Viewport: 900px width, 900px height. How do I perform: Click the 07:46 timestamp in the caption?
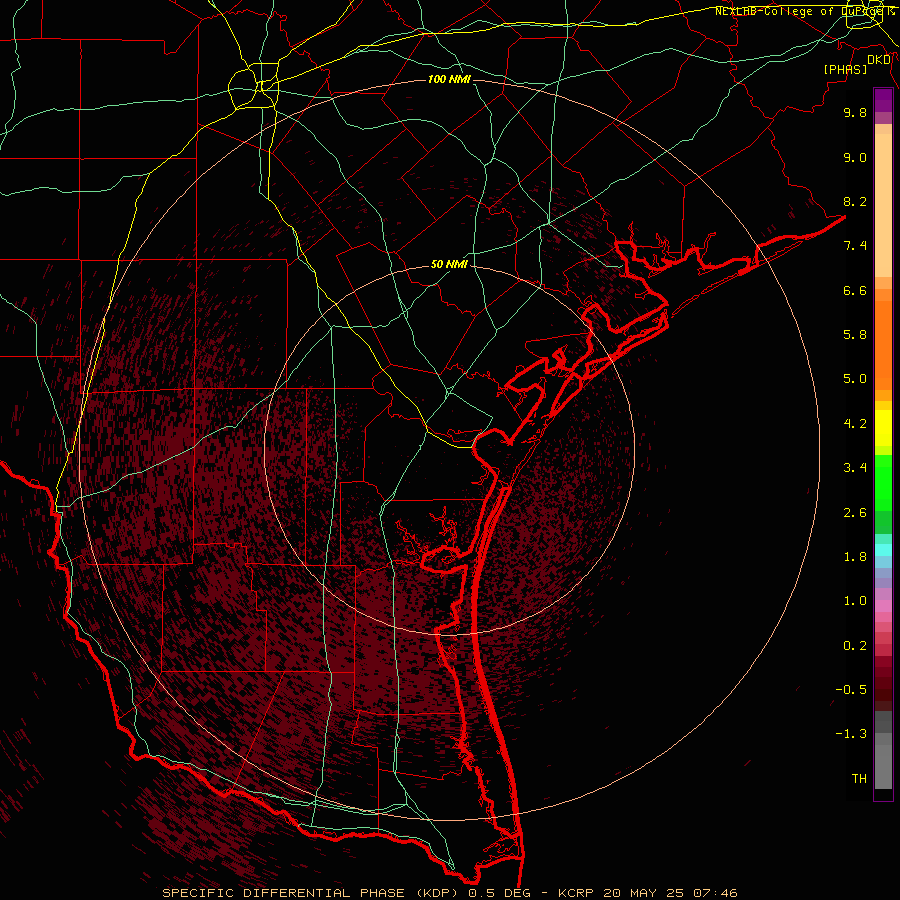point(715,893)
